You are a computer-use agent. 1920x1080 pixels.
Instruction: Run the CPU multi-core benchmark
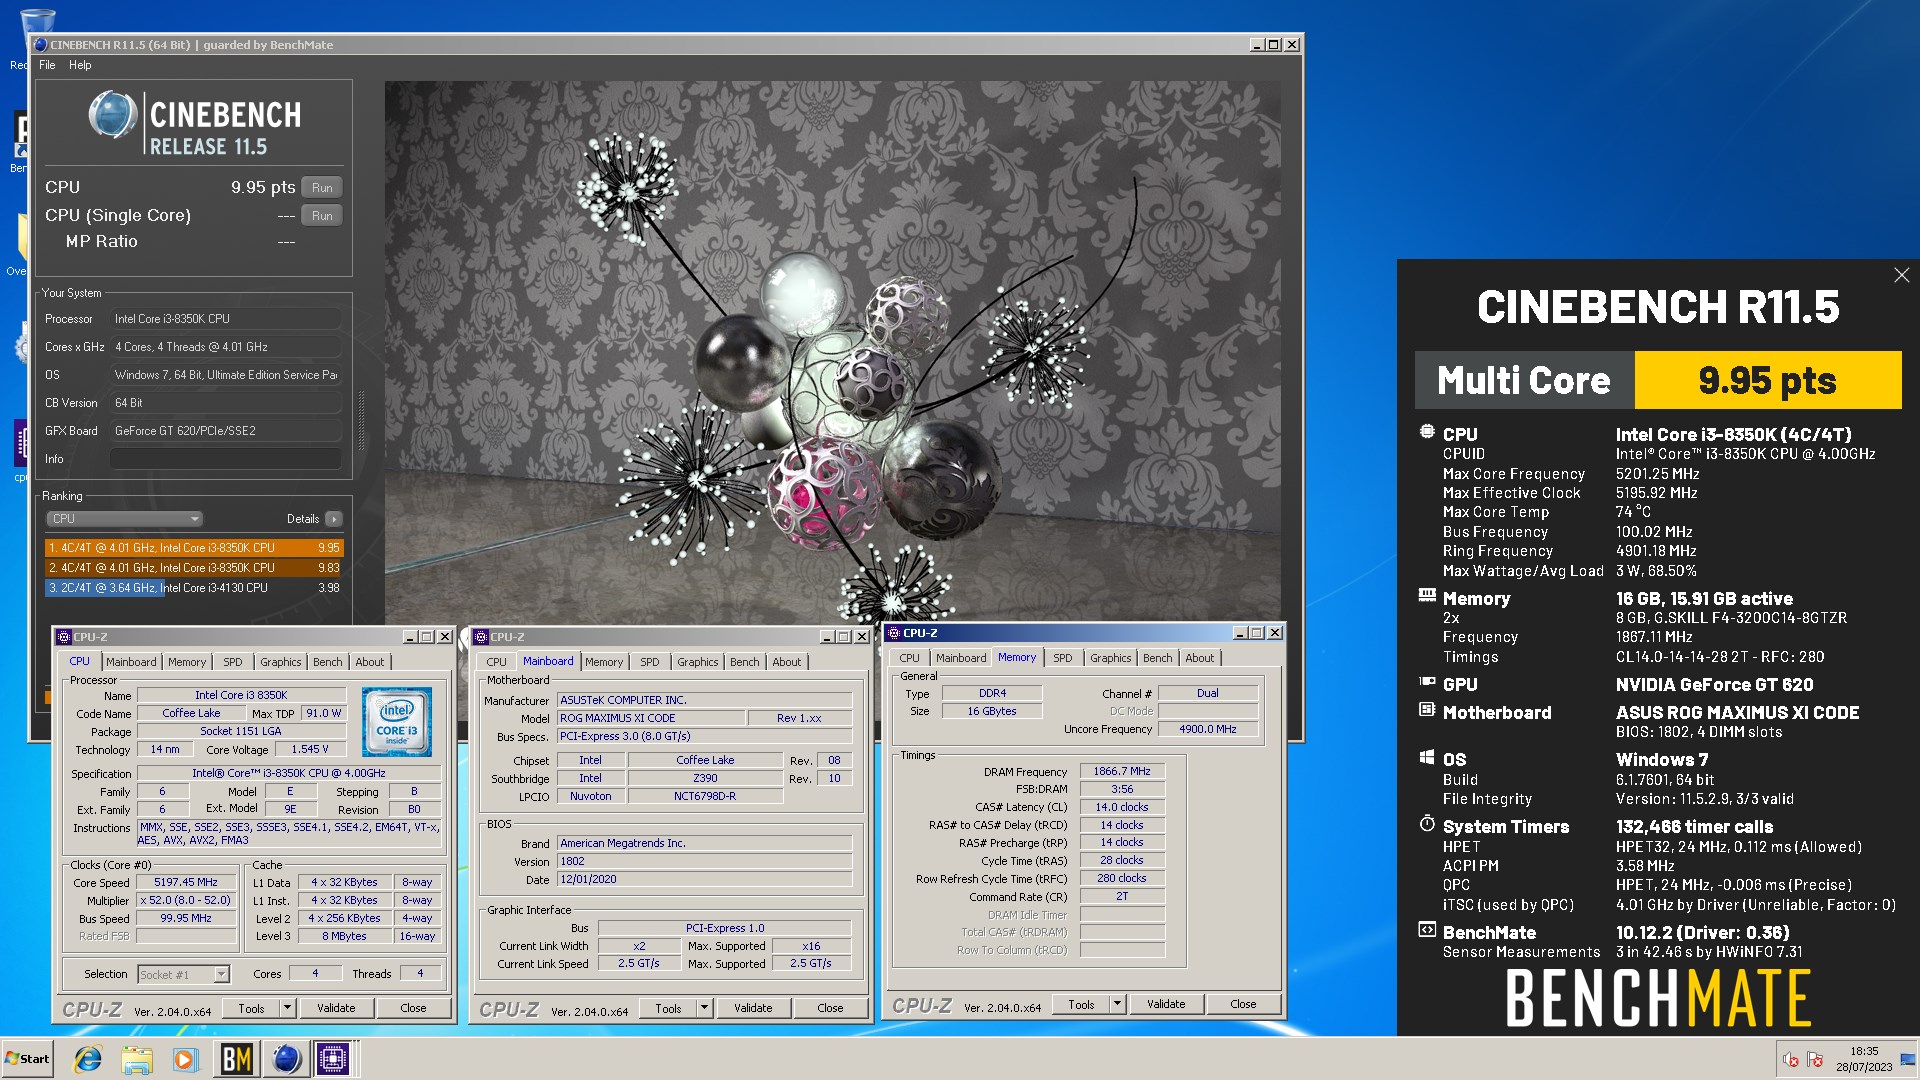(322, 188)
